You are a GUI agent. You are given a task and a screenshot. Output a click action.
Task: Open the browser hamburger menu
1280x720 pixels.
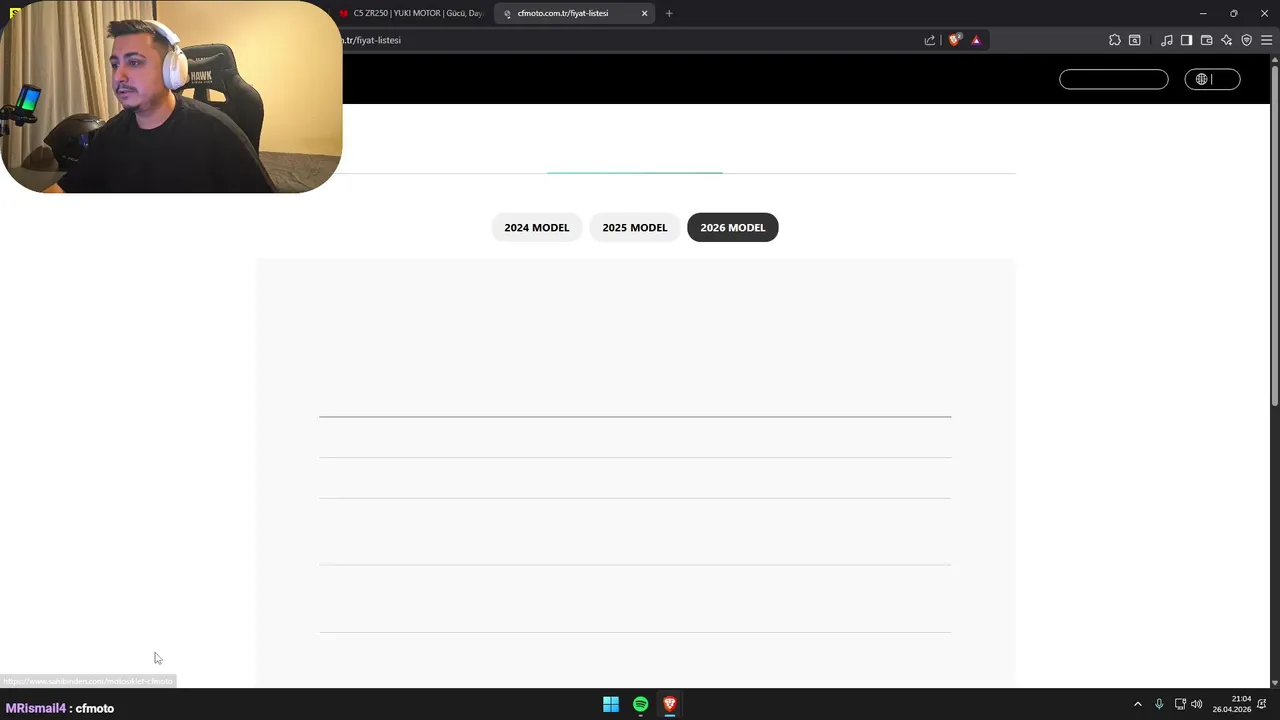pos(1266,40)
